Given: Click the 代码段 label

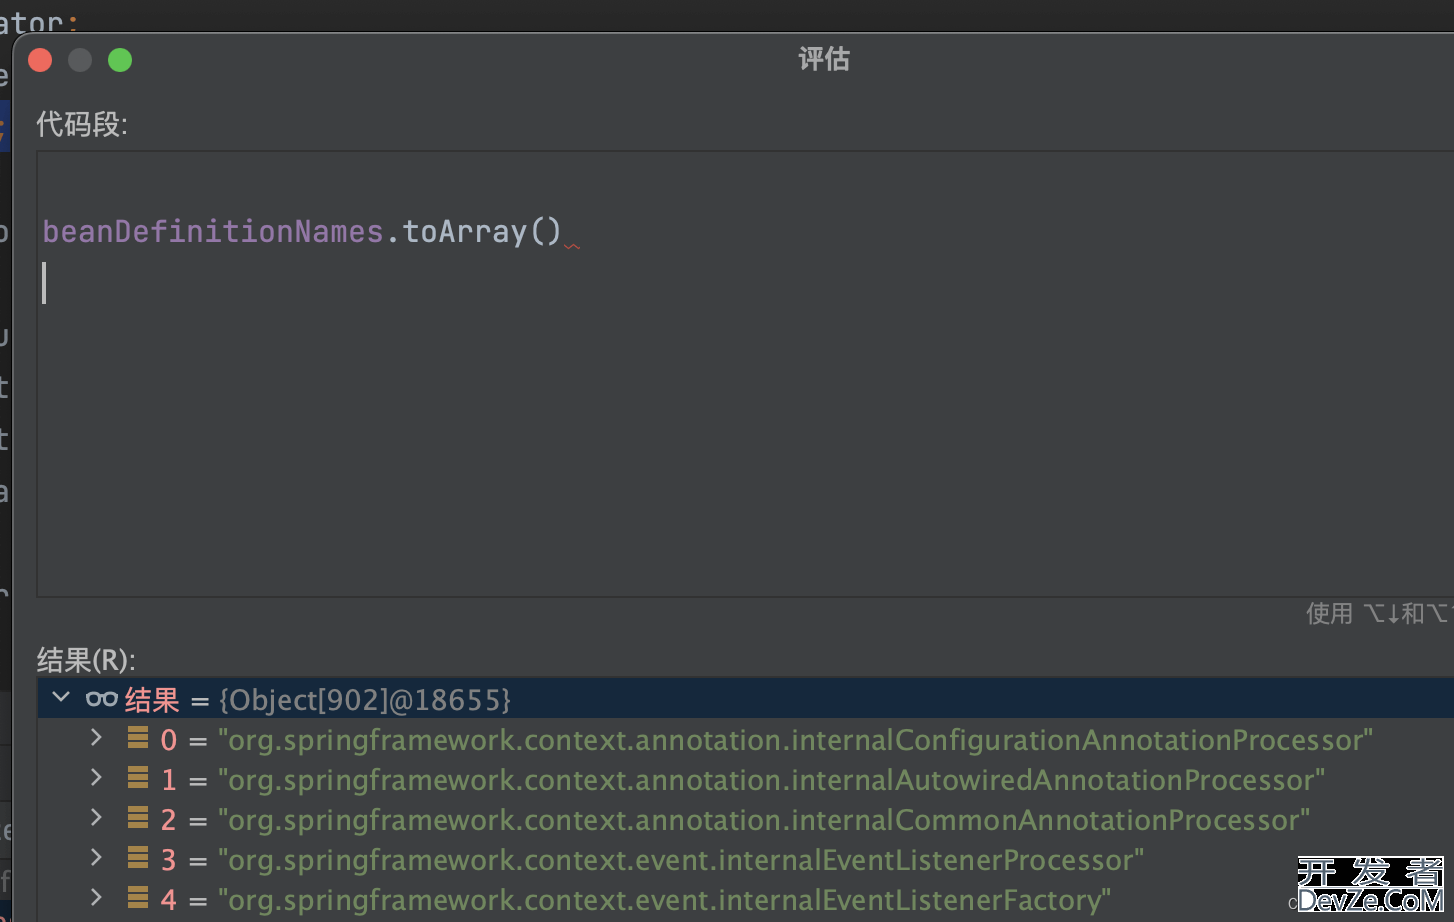Looking at the screenshot, I should (82, 124).
